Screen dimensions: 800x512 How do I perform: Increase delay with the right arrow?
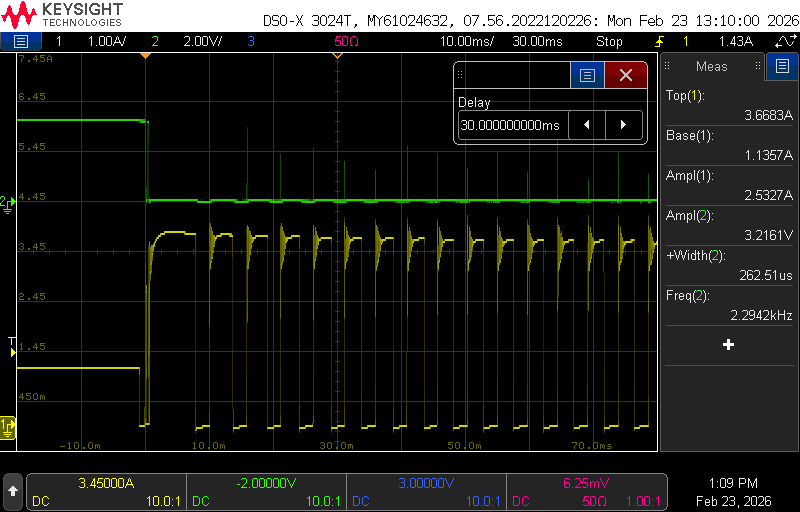623,124
